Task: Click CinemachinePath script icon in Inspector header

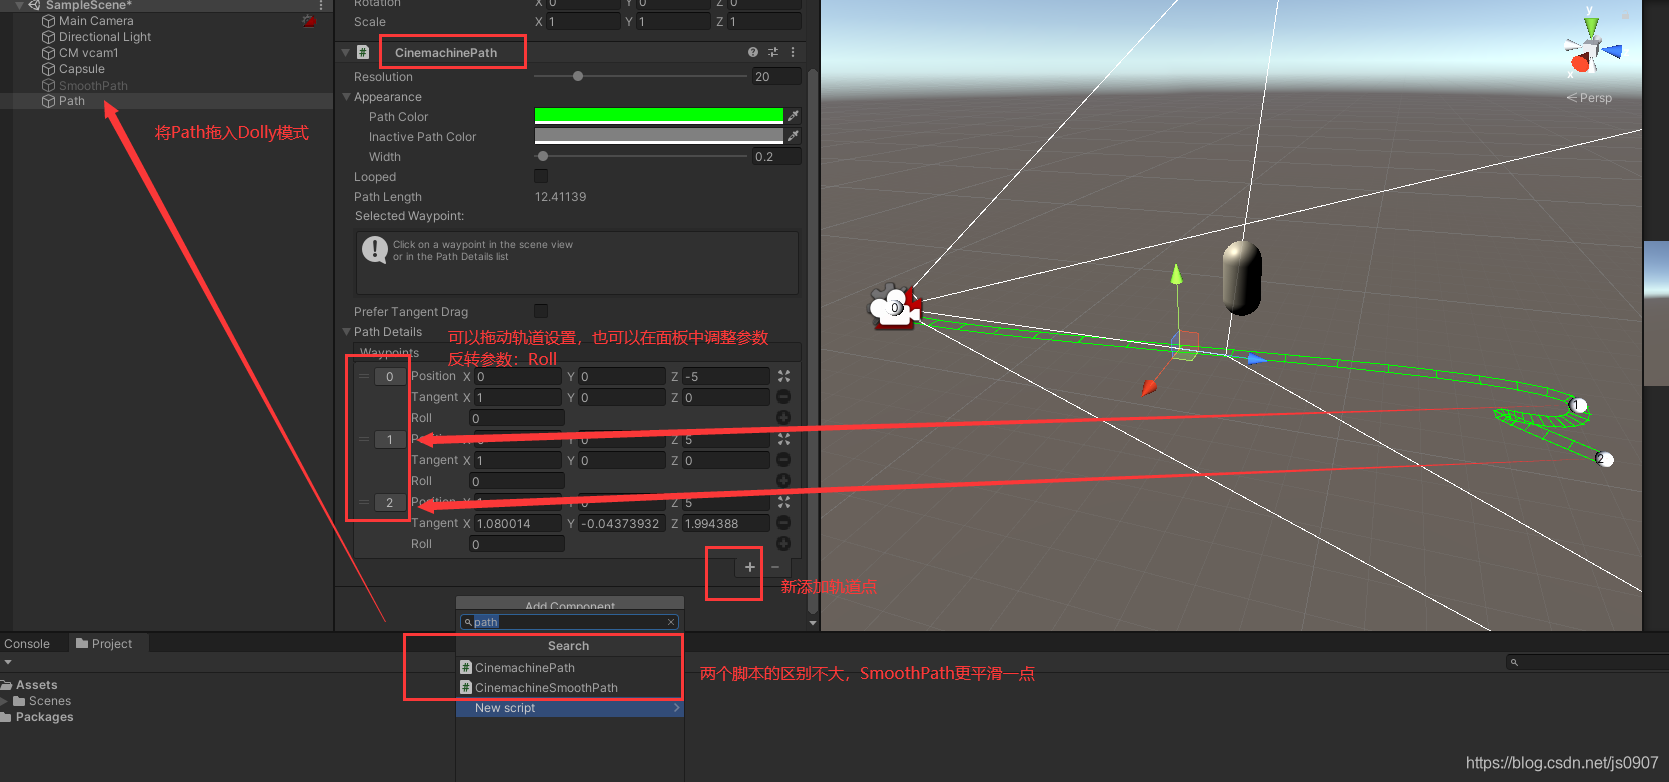Action: [363, 52]
